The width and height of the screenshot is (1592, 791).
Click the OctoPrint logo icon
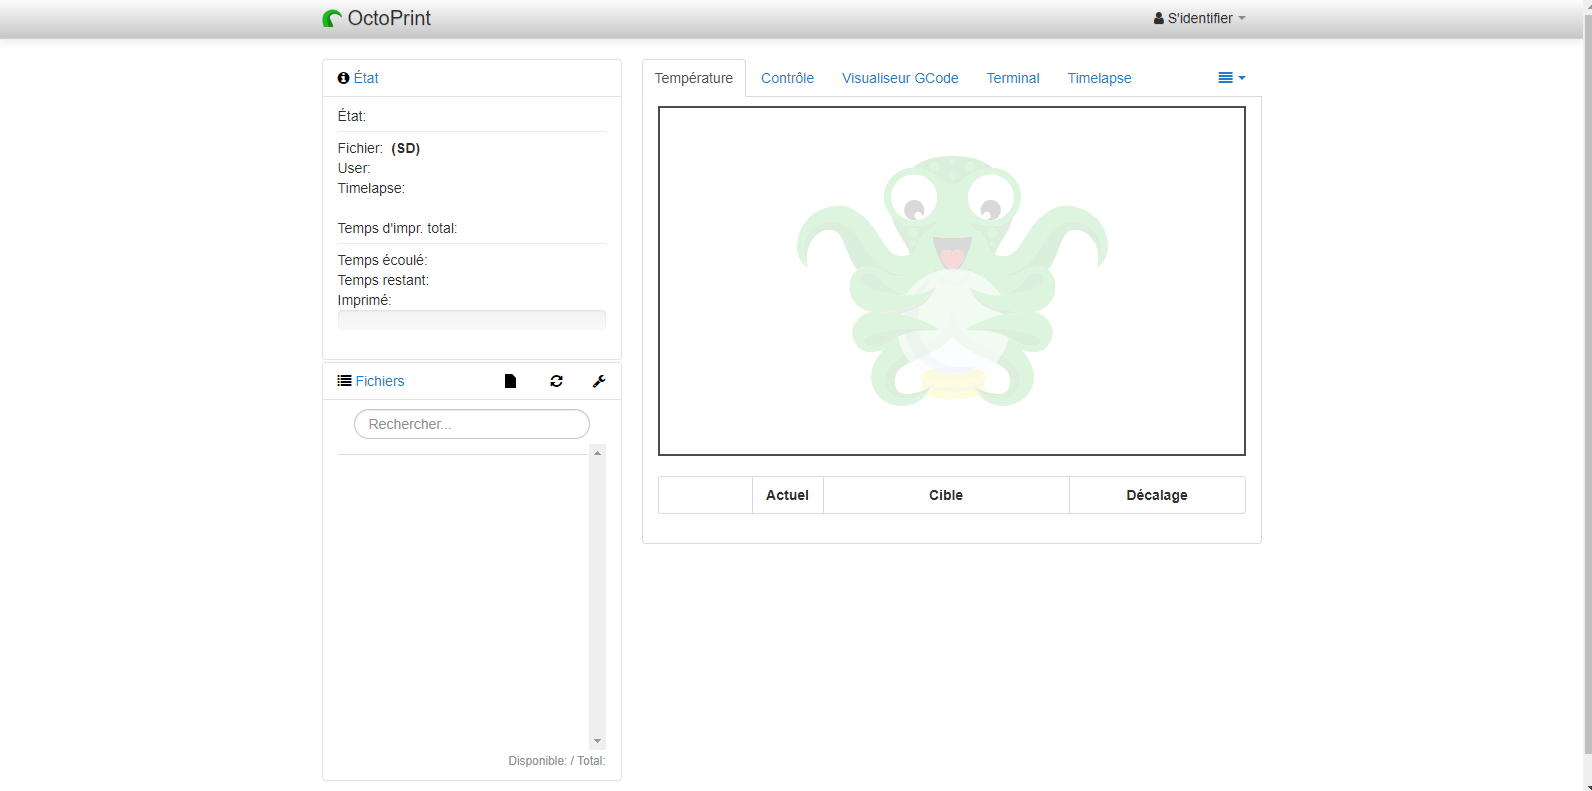[332, 19]
